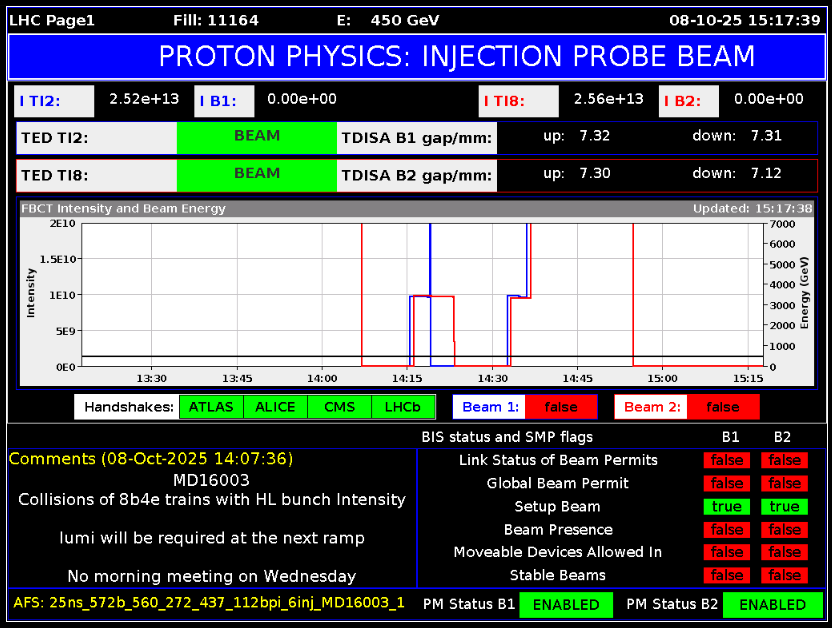Select the CMS handshake box
832x628 pixels.
click(x=339, y=407)
